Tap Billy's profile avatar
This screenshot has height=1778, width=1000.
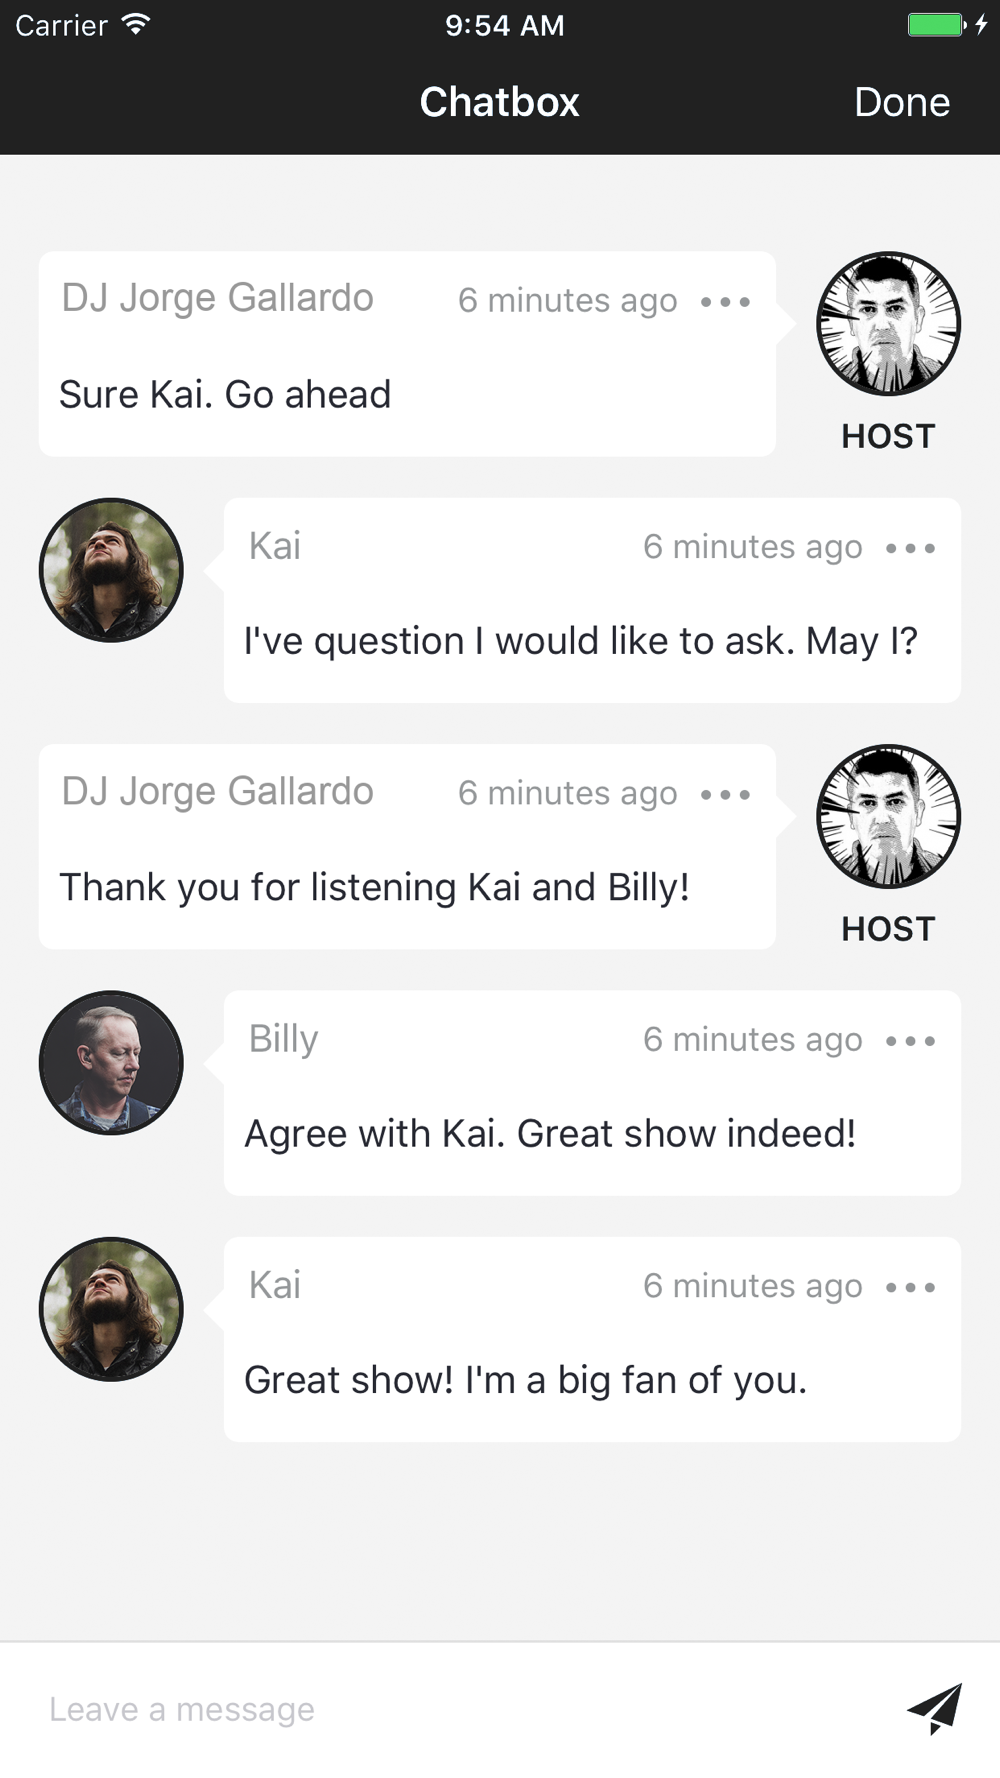click(111, 1063)
